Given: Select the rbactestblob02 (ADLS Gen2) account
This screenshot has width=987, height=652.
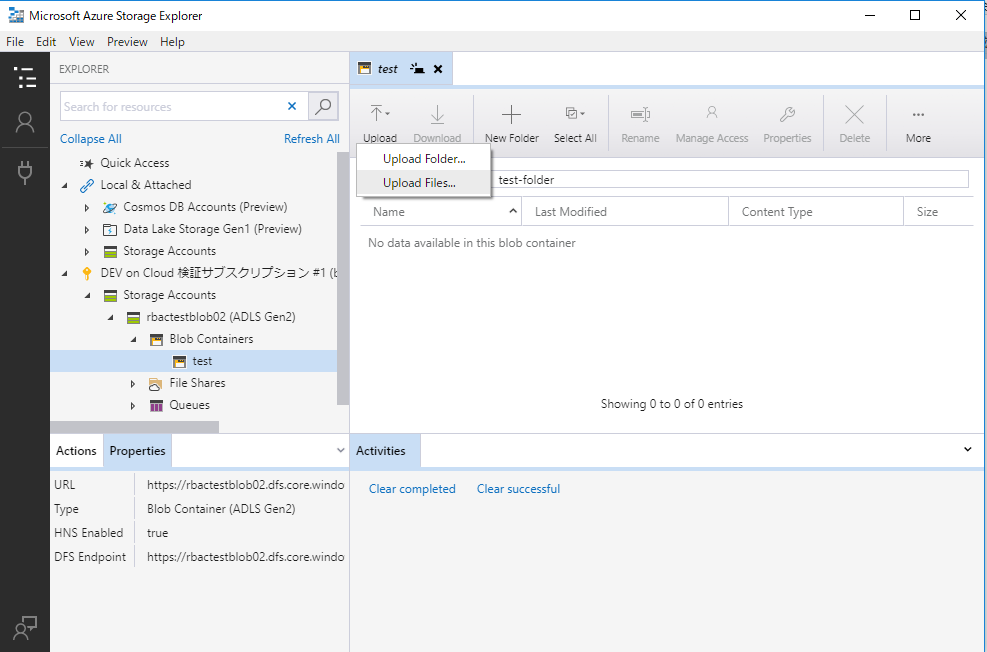Looking at the screenshot, I should coord(221,317).
